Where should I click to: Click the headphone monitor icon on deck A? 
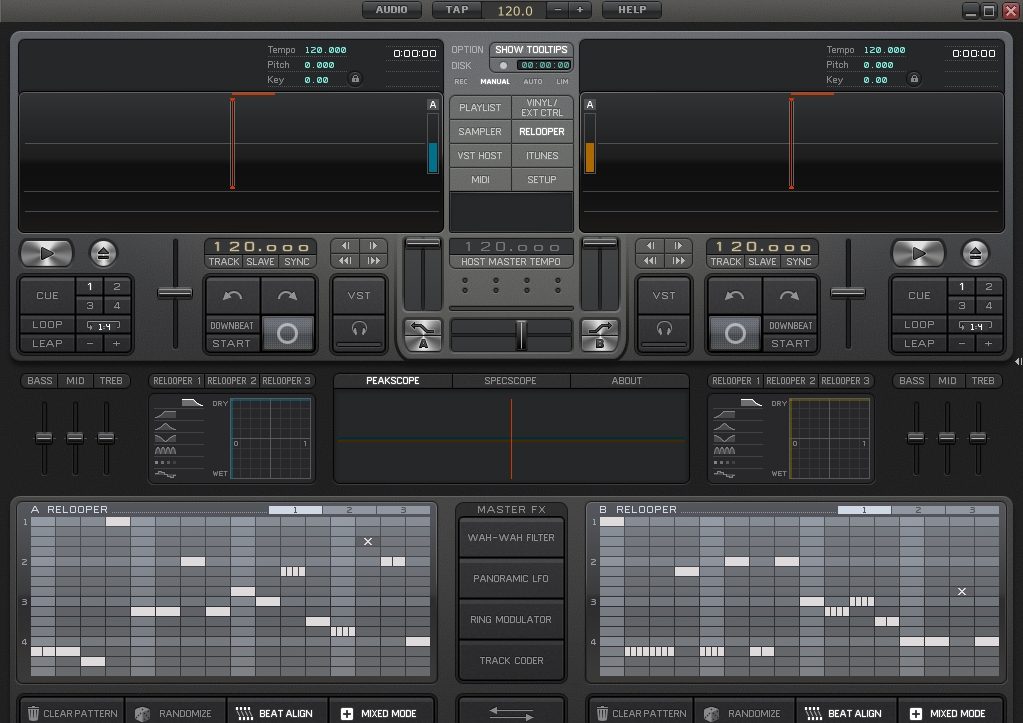tap(359, 329)
